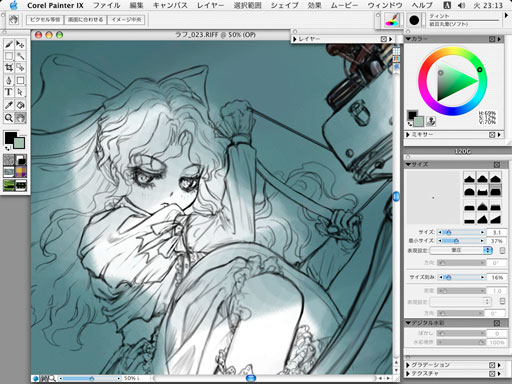Close the グラデーション panel with its box
The height and width of the screenshot is (384, 512).
[492, 365]
